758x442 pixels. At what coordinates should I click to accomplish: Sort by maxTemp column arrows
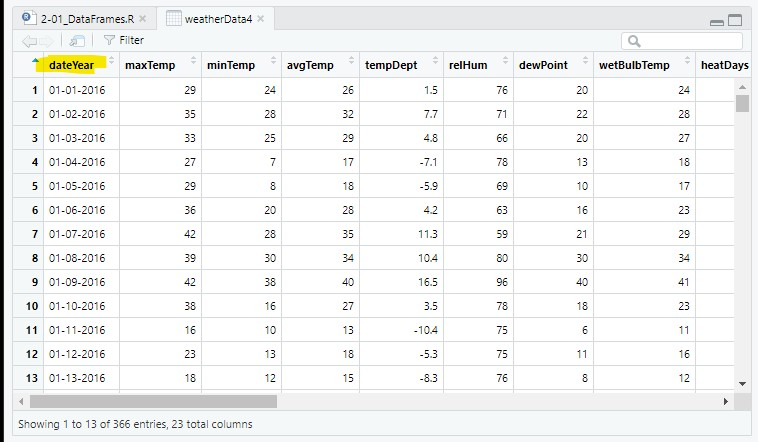193,60
